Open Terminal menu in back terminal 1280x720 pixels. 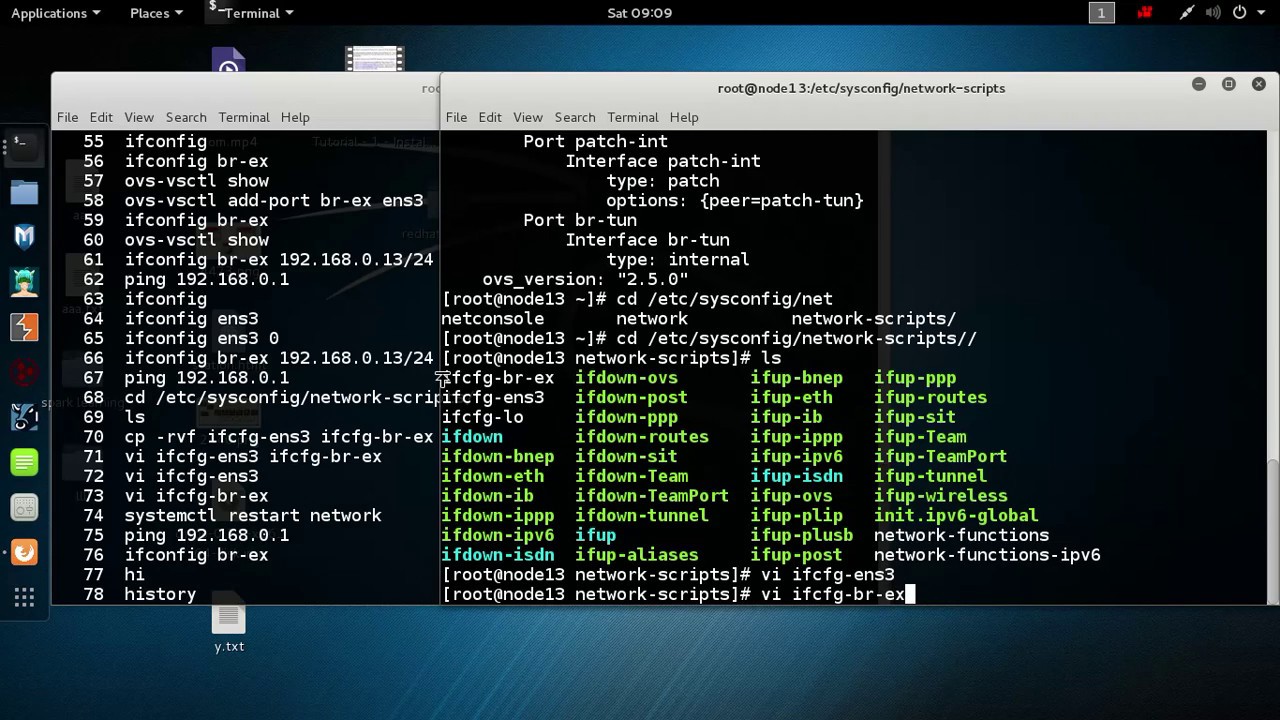coord(244,117)
